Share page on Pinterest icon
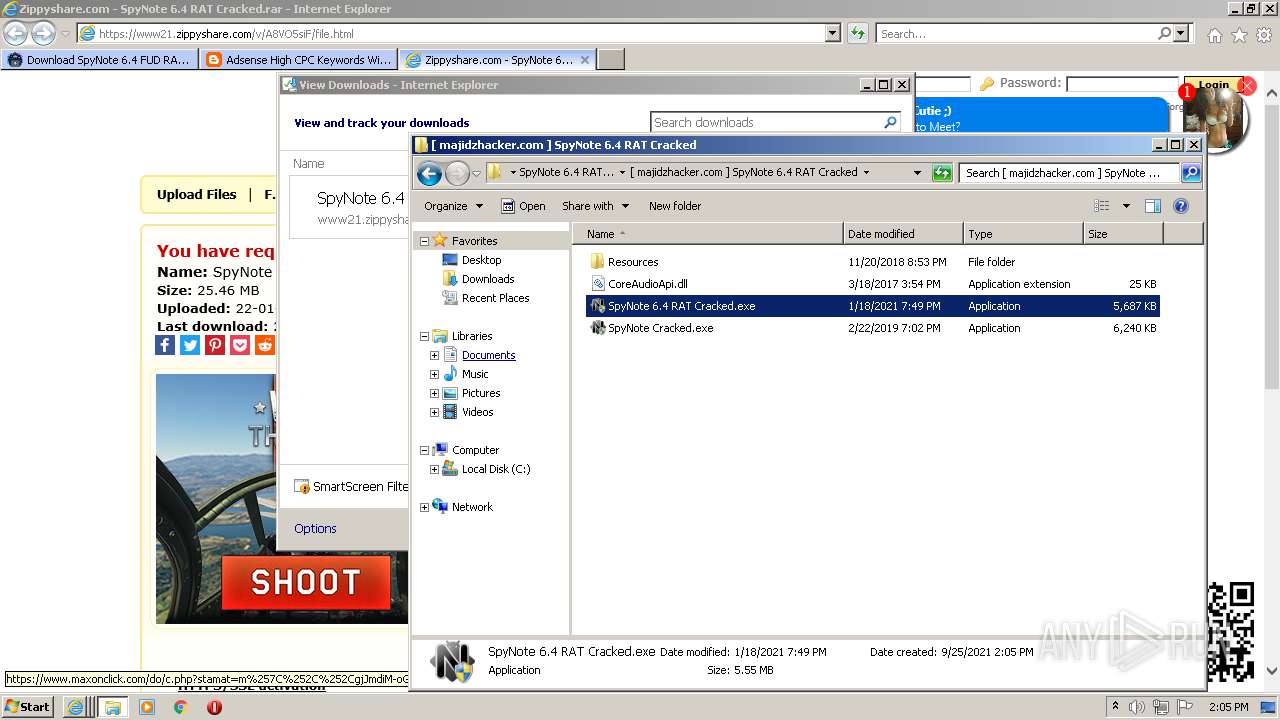 215,345
